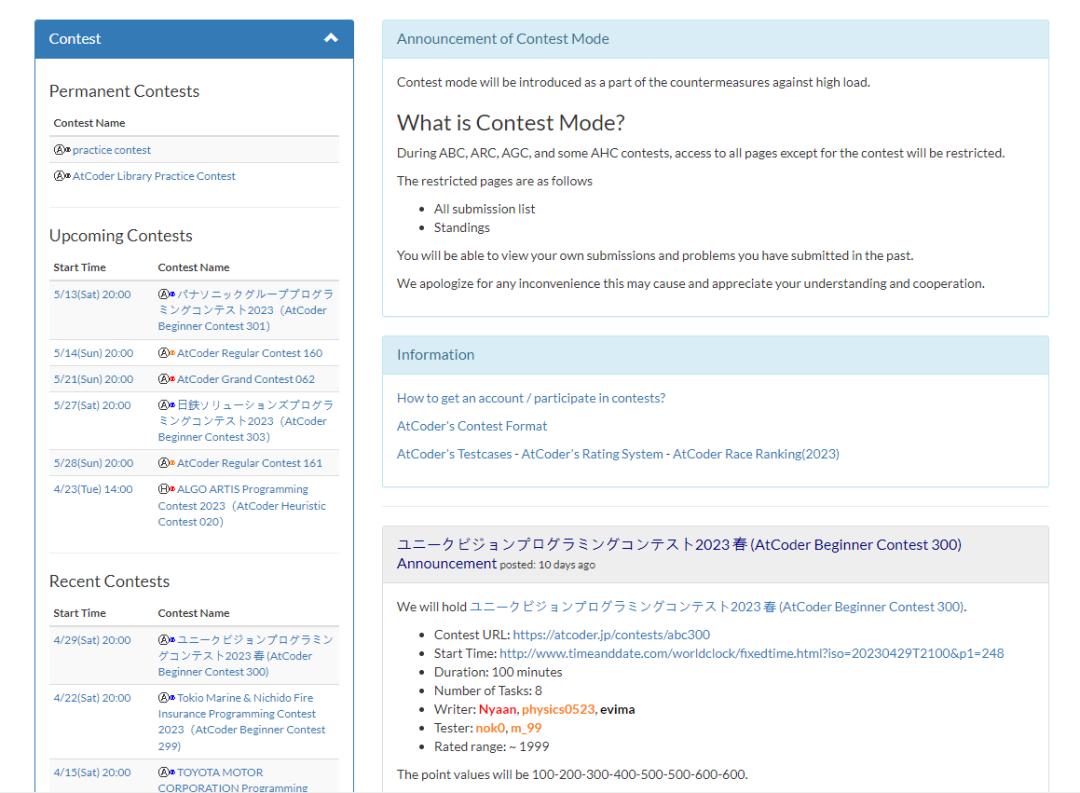View writer physics0523's profile
1080x793 pixels.
558,709
